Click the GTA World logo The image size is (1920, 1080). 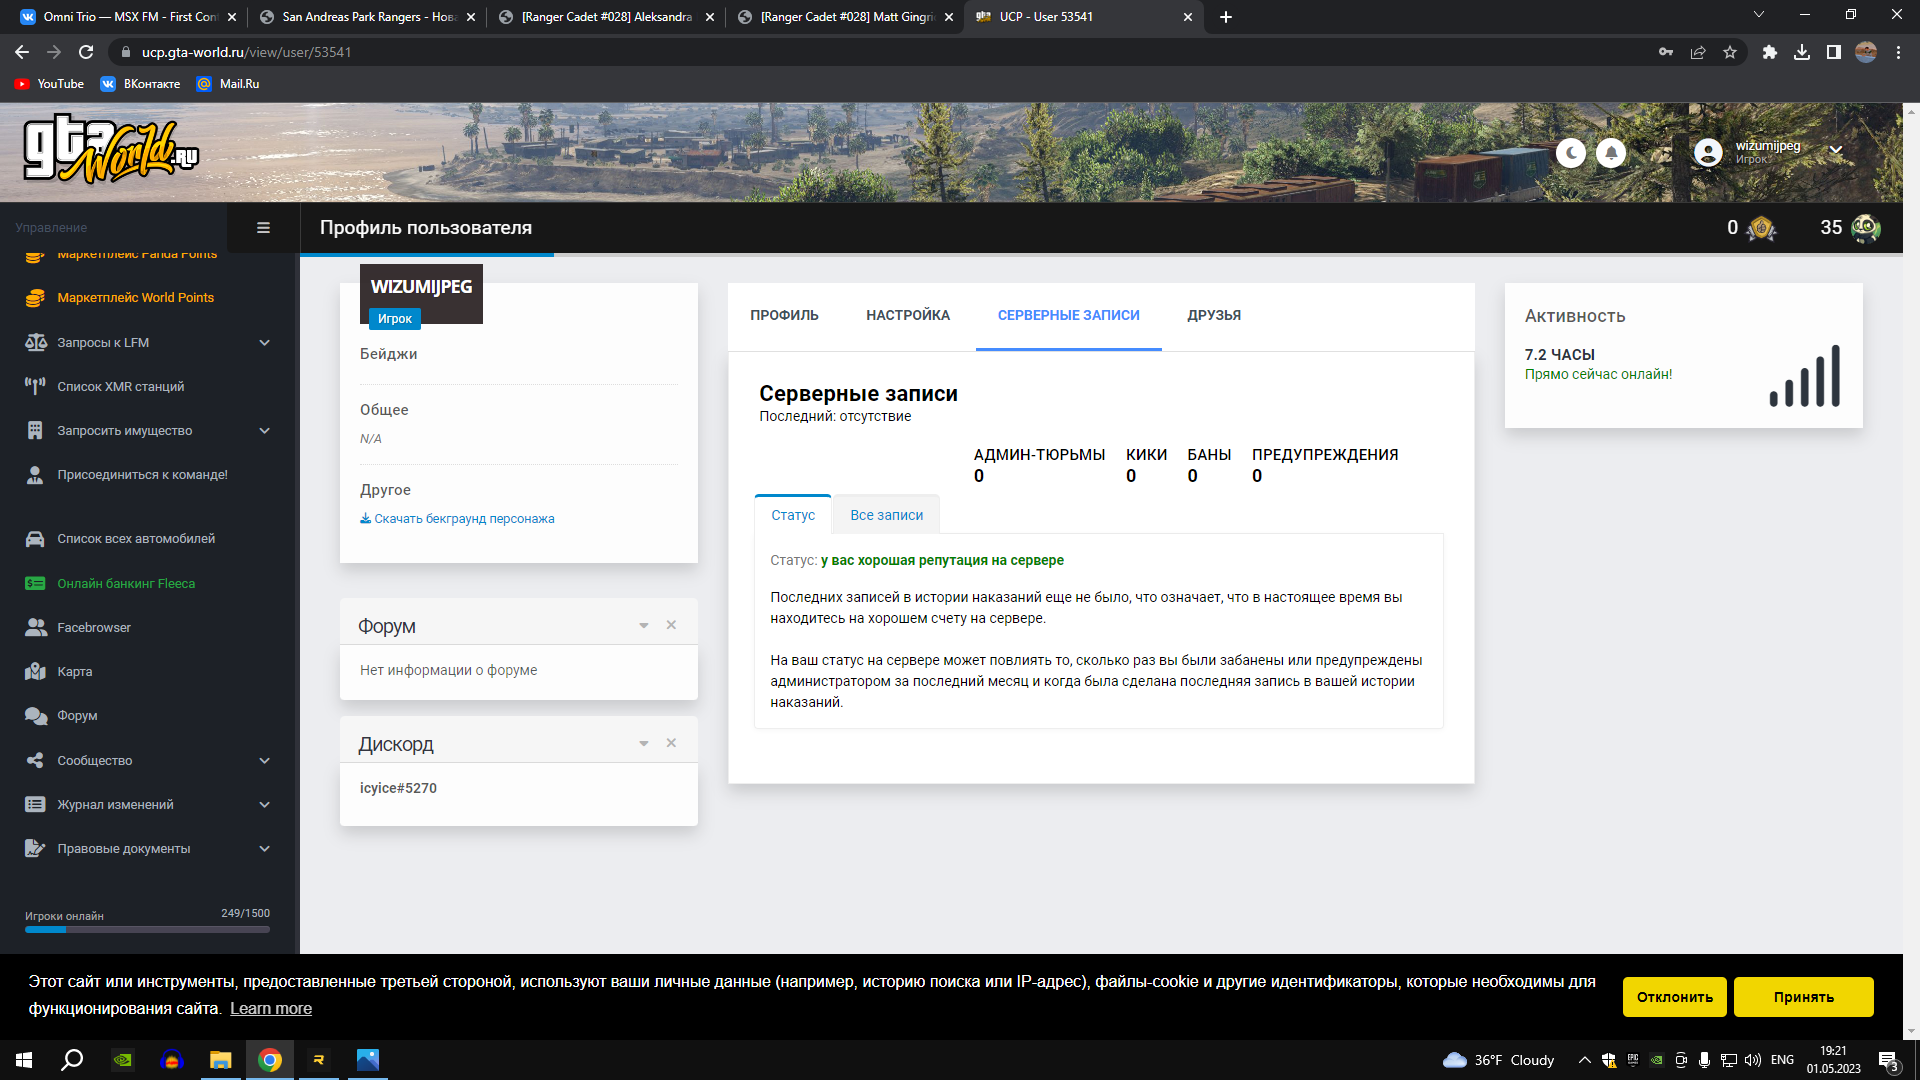111,151
